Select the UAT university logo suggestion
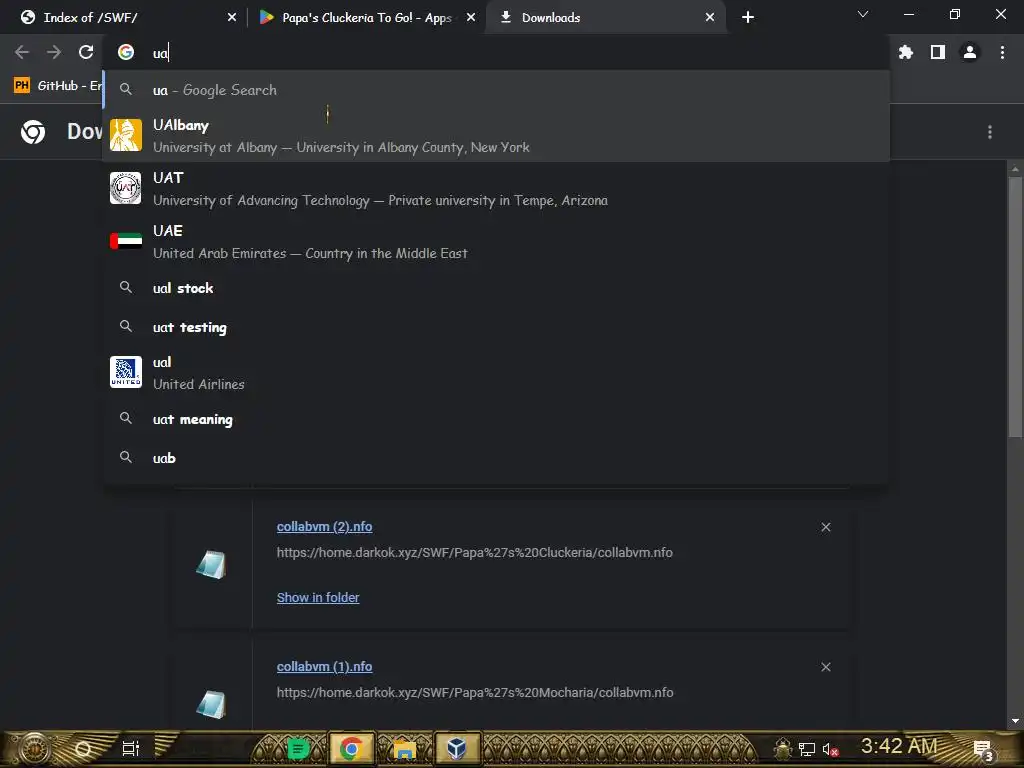 pos(126,188)
